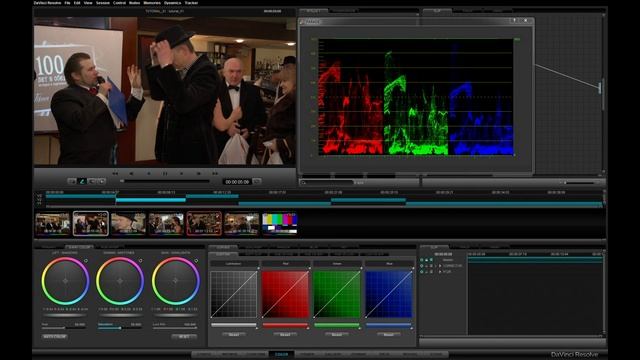The image size is (640, 360).
Task: Click the fast forward transport button
Action: pyautogui.click(x=215, y=173)
